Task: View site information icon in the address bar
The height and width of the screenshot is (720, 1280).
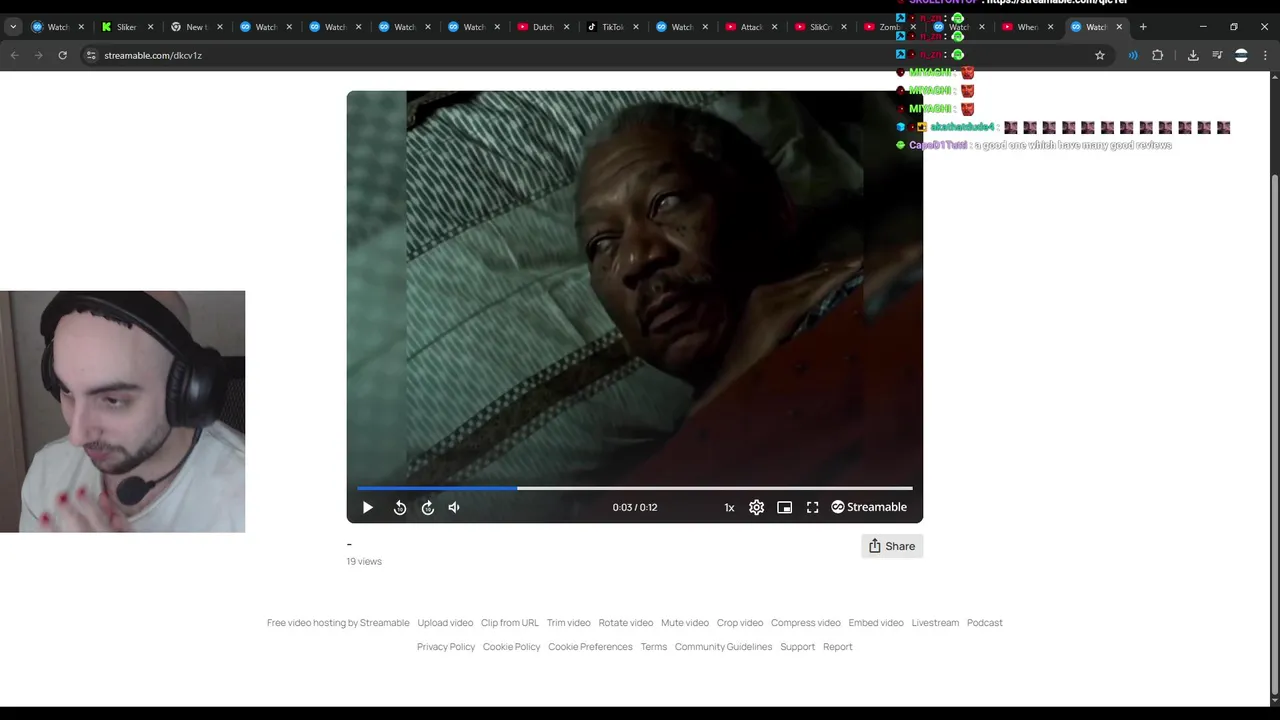Action: (91, 55)
